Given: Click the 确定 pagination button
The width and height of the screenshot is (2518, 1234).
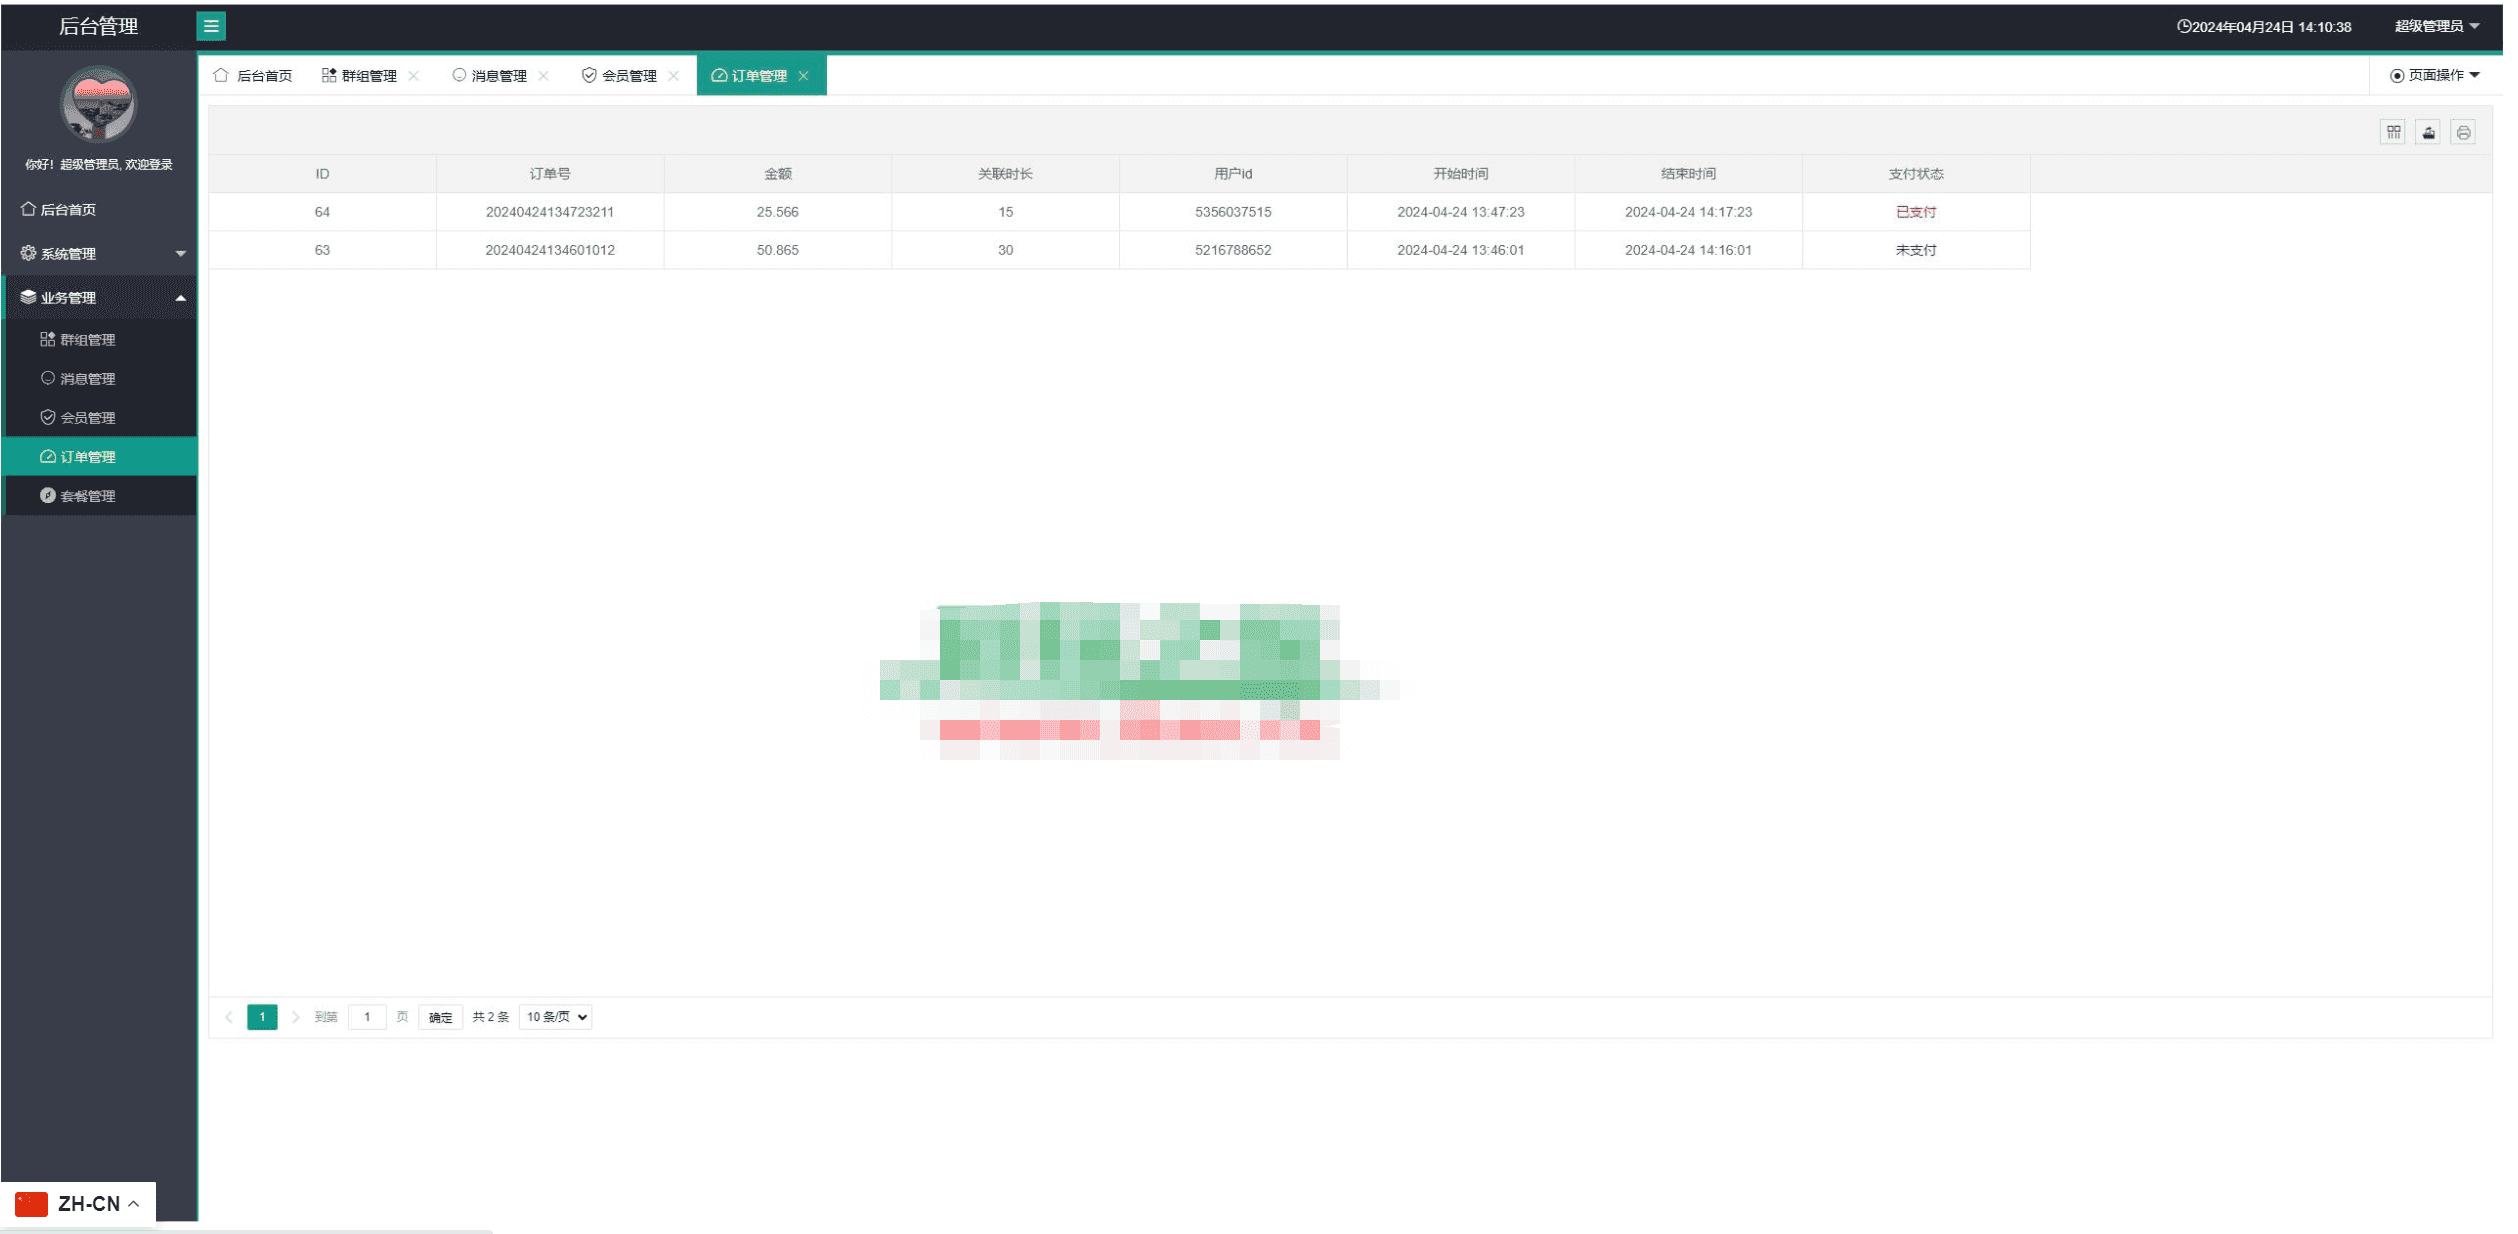Looking at the screenshot, I should 441,1017.
